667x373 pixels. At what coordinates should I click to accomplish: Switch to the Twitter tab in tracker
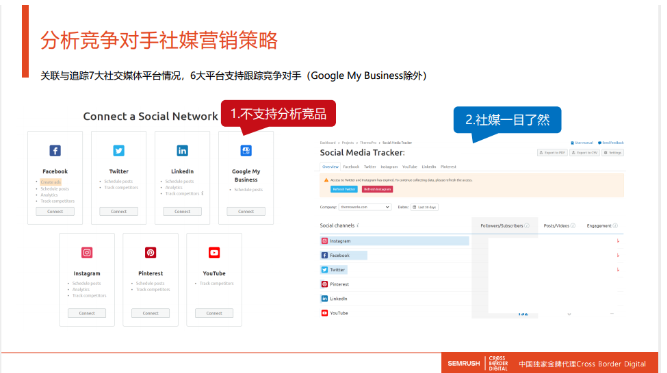click(370, 167)
